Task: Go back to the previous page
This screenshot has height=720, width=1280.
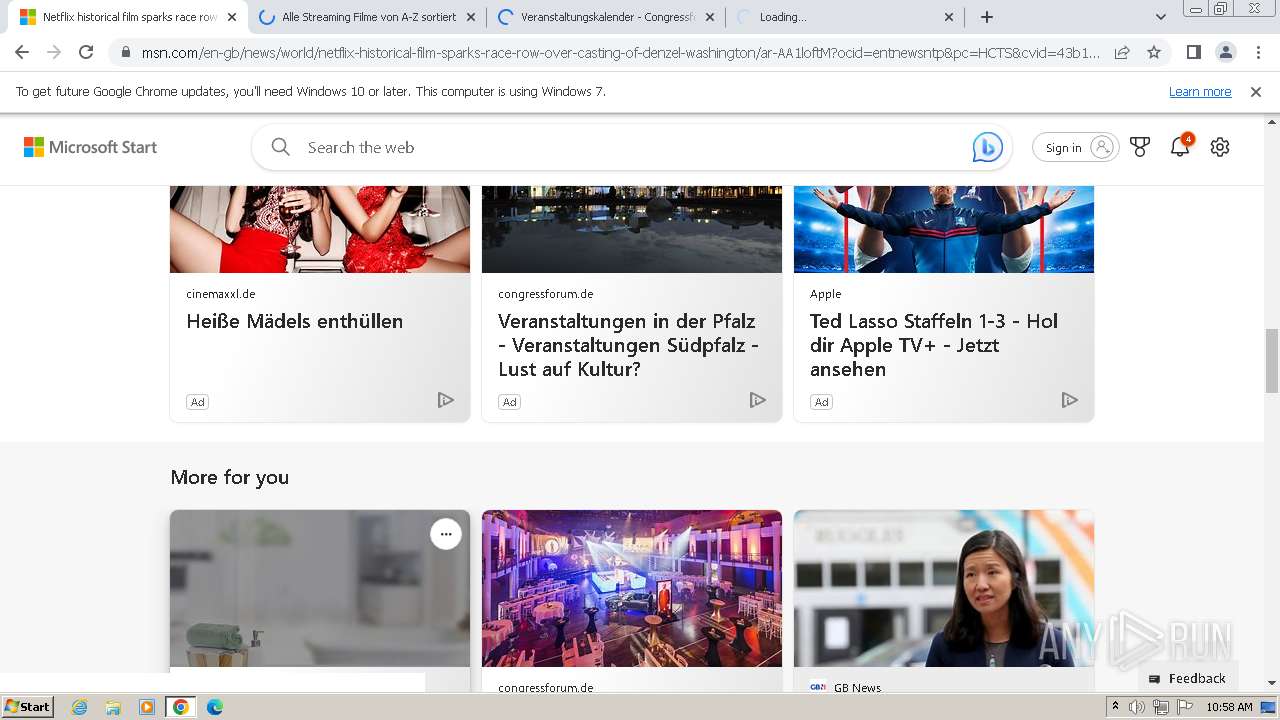Action: tap(22, 52)
